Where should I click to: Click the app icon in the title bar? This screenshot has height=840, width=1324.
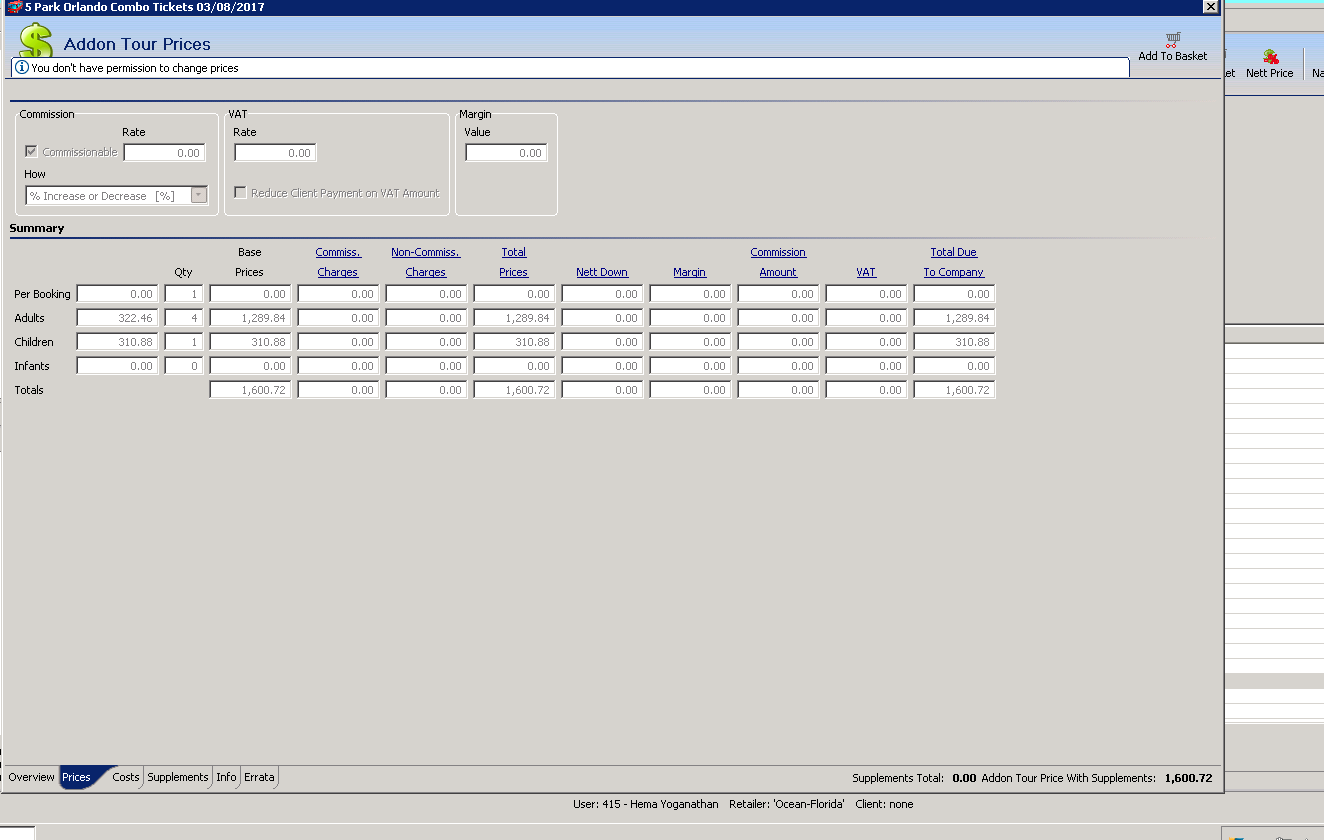(x=15, y=7)
